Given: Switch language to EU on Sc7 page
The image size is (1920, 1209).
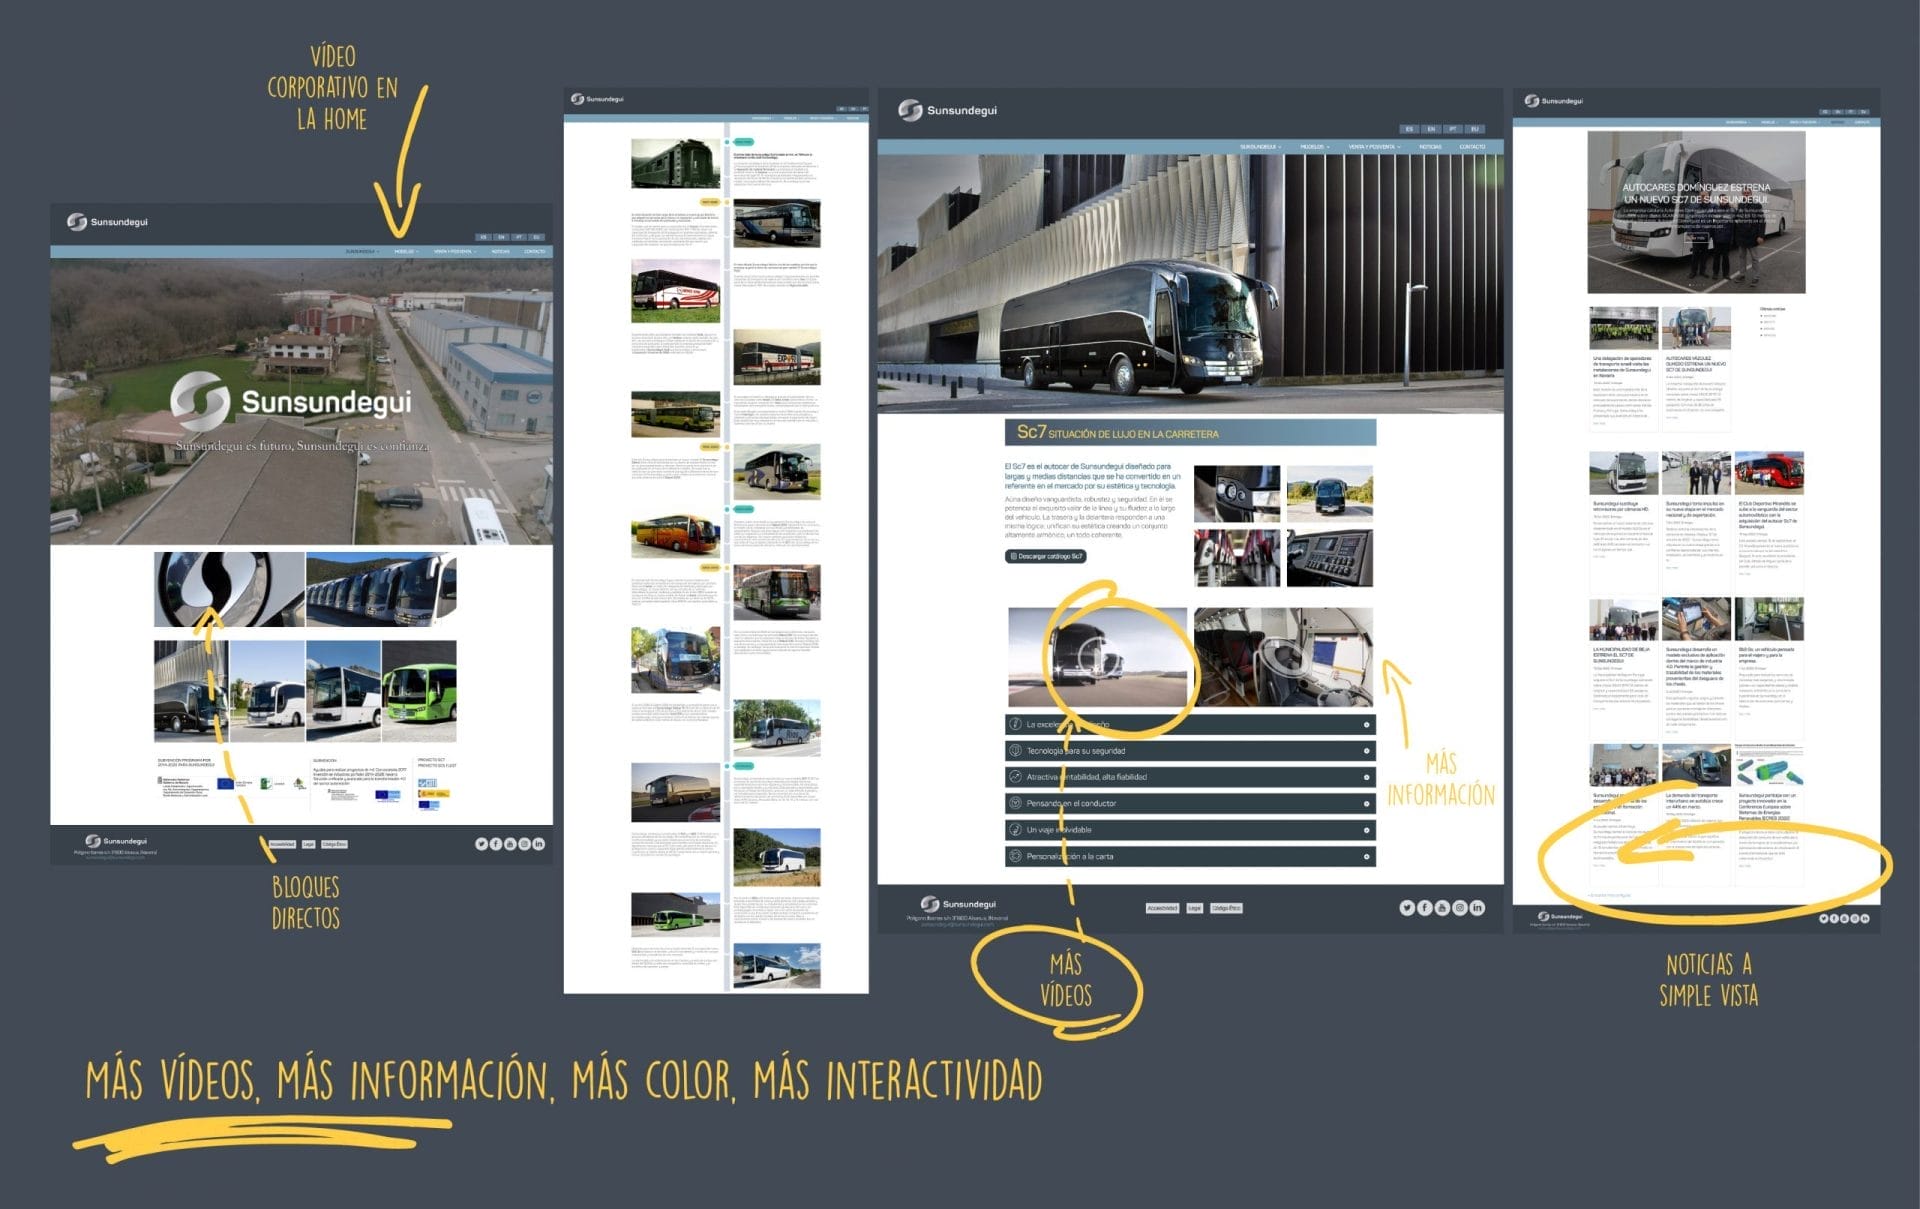Looking at the screenshot, I should click(x=1474, y=129).
